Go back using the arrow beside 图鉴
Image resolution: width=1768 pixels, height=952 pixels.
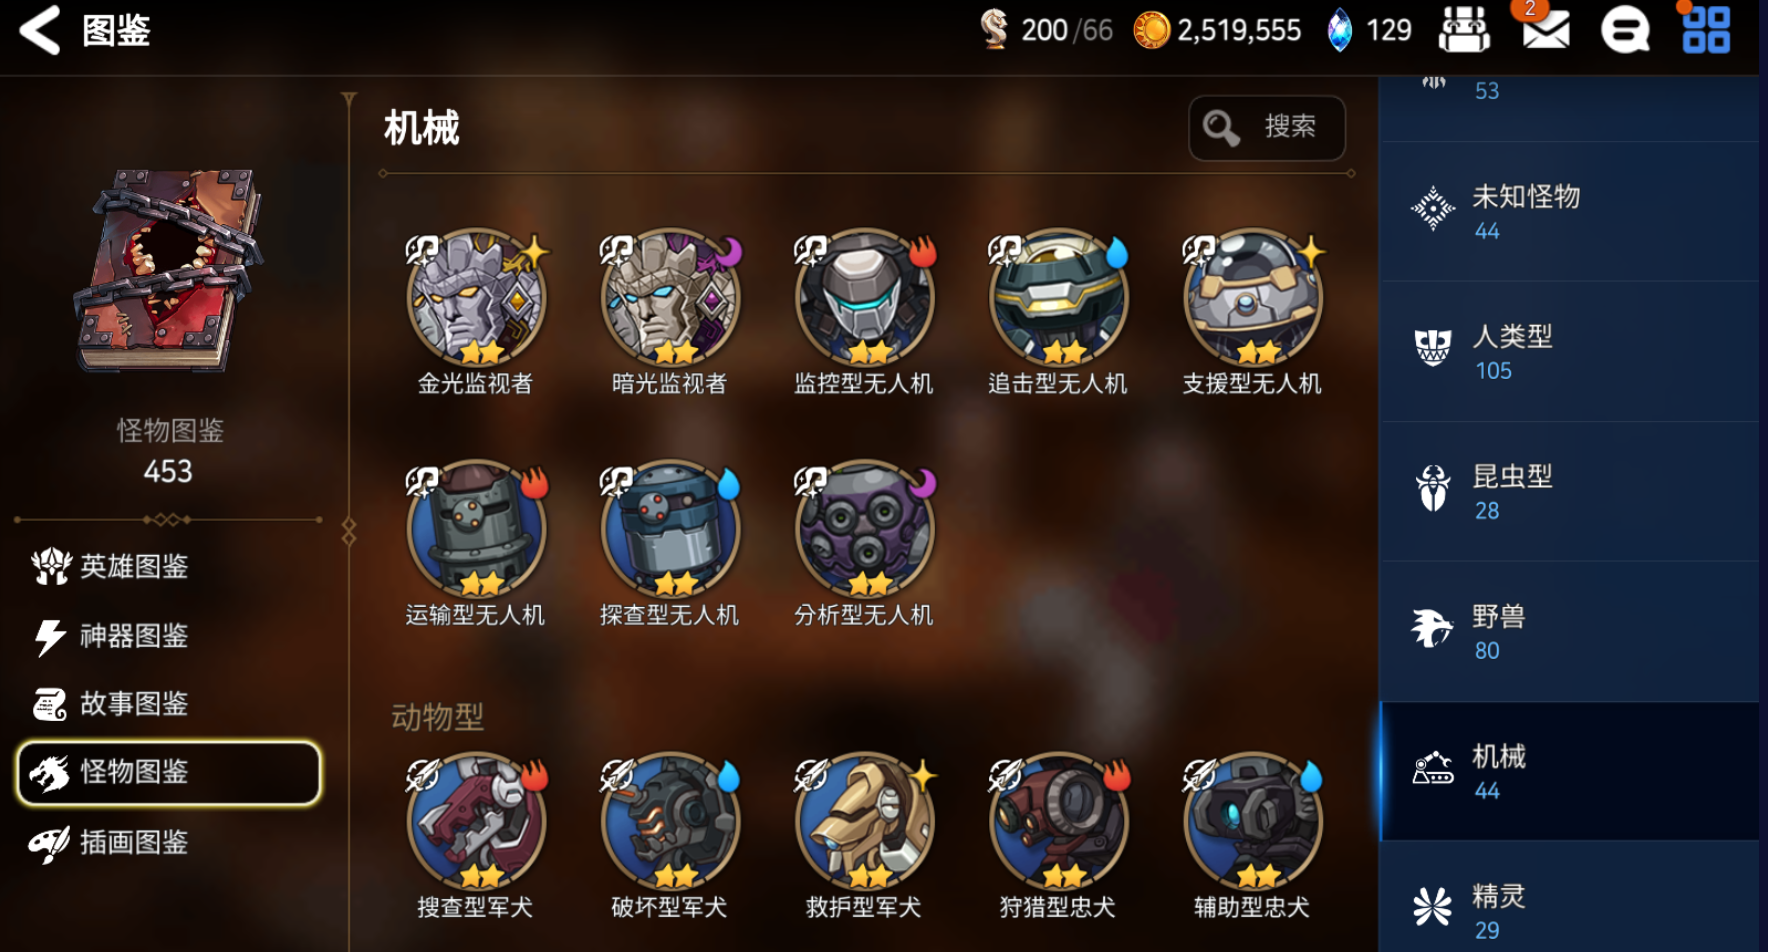40,30
